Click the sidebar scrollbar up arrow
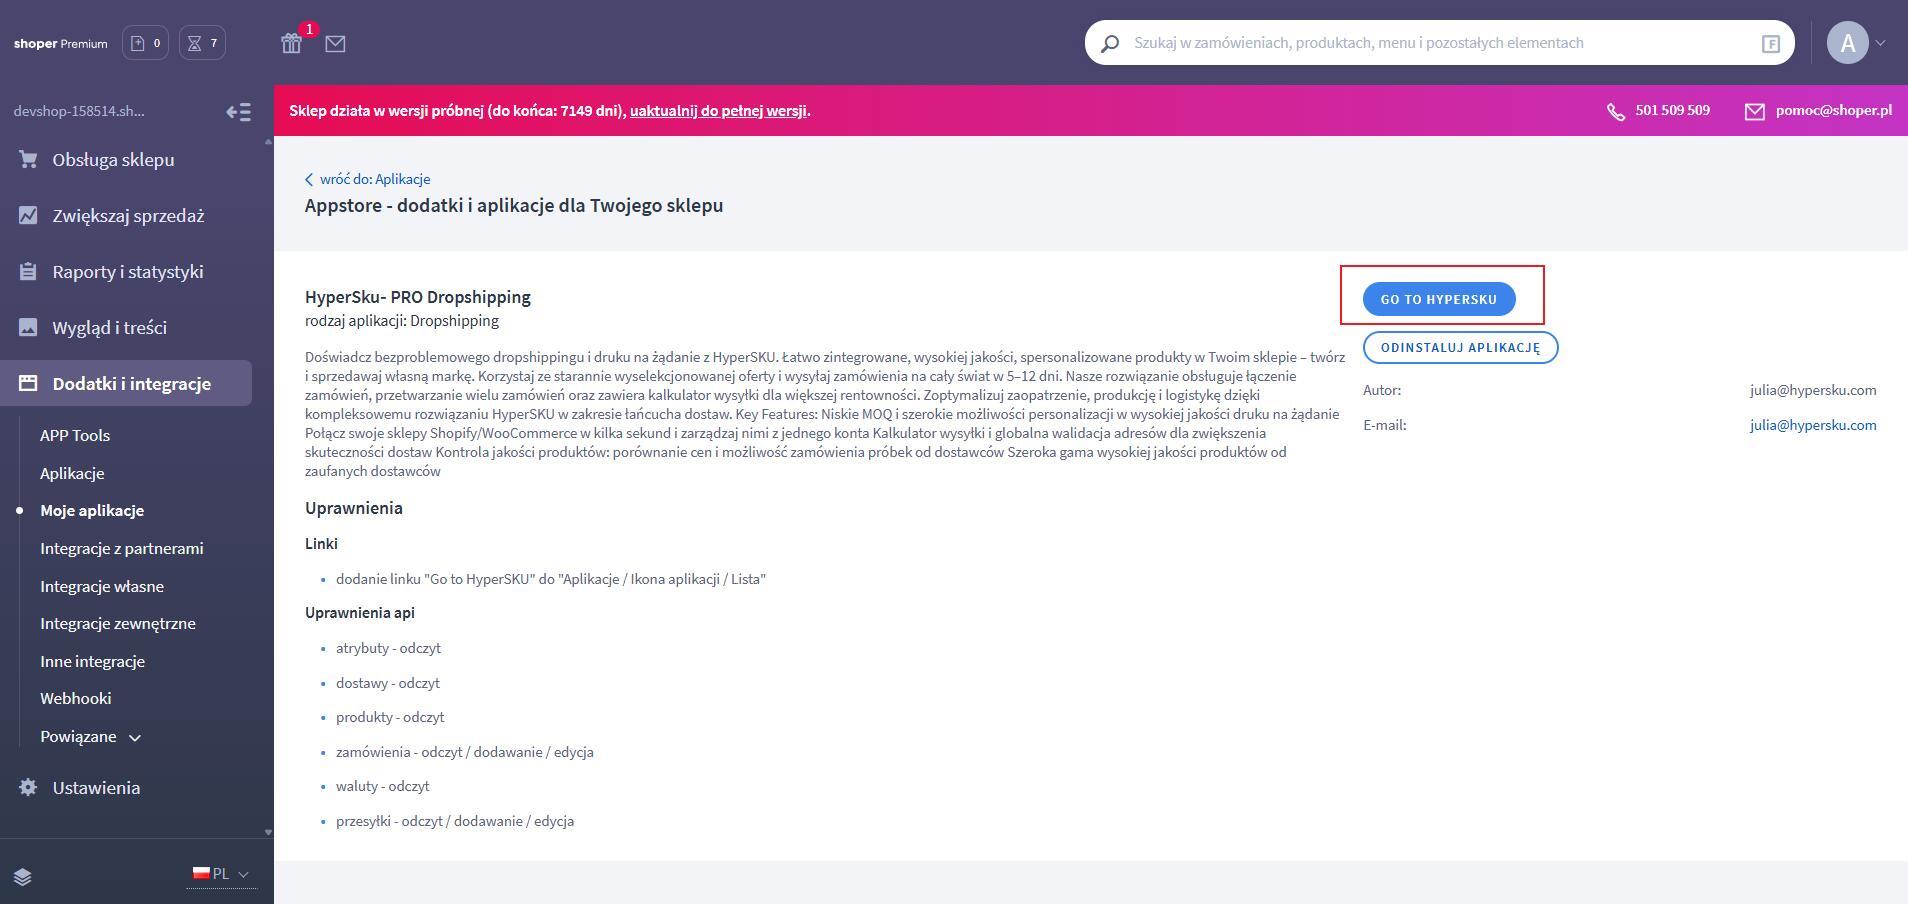Viewport: 1908px width, 904px height. (x=268, y=142)
